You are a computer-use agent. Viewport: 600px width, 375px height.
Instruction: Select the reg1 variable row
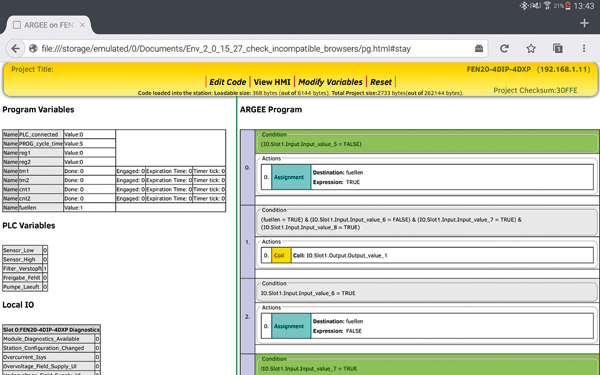click(x=59, y=153)
